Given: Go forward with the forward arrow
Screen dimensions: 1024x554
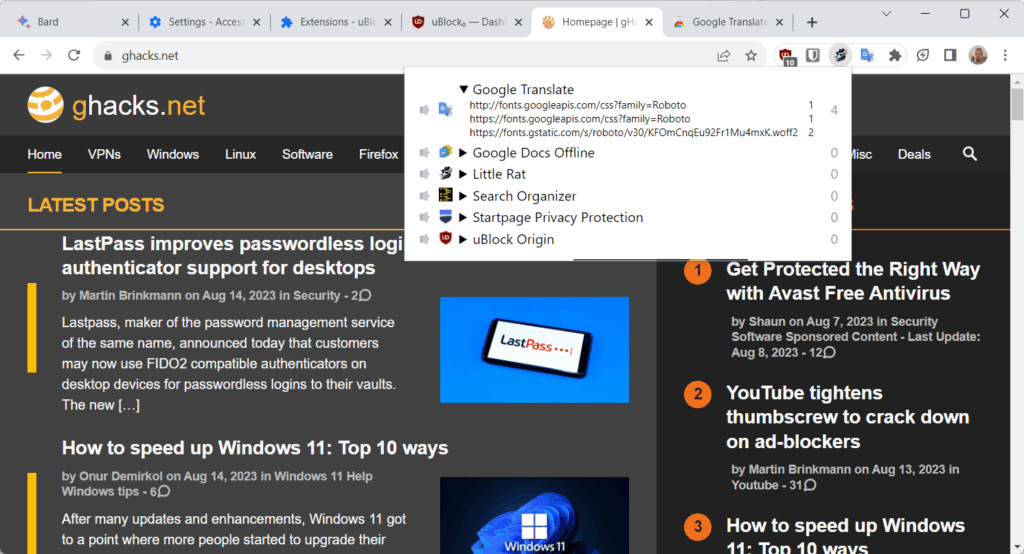Looking at the screenshot, I should [46, 56].
